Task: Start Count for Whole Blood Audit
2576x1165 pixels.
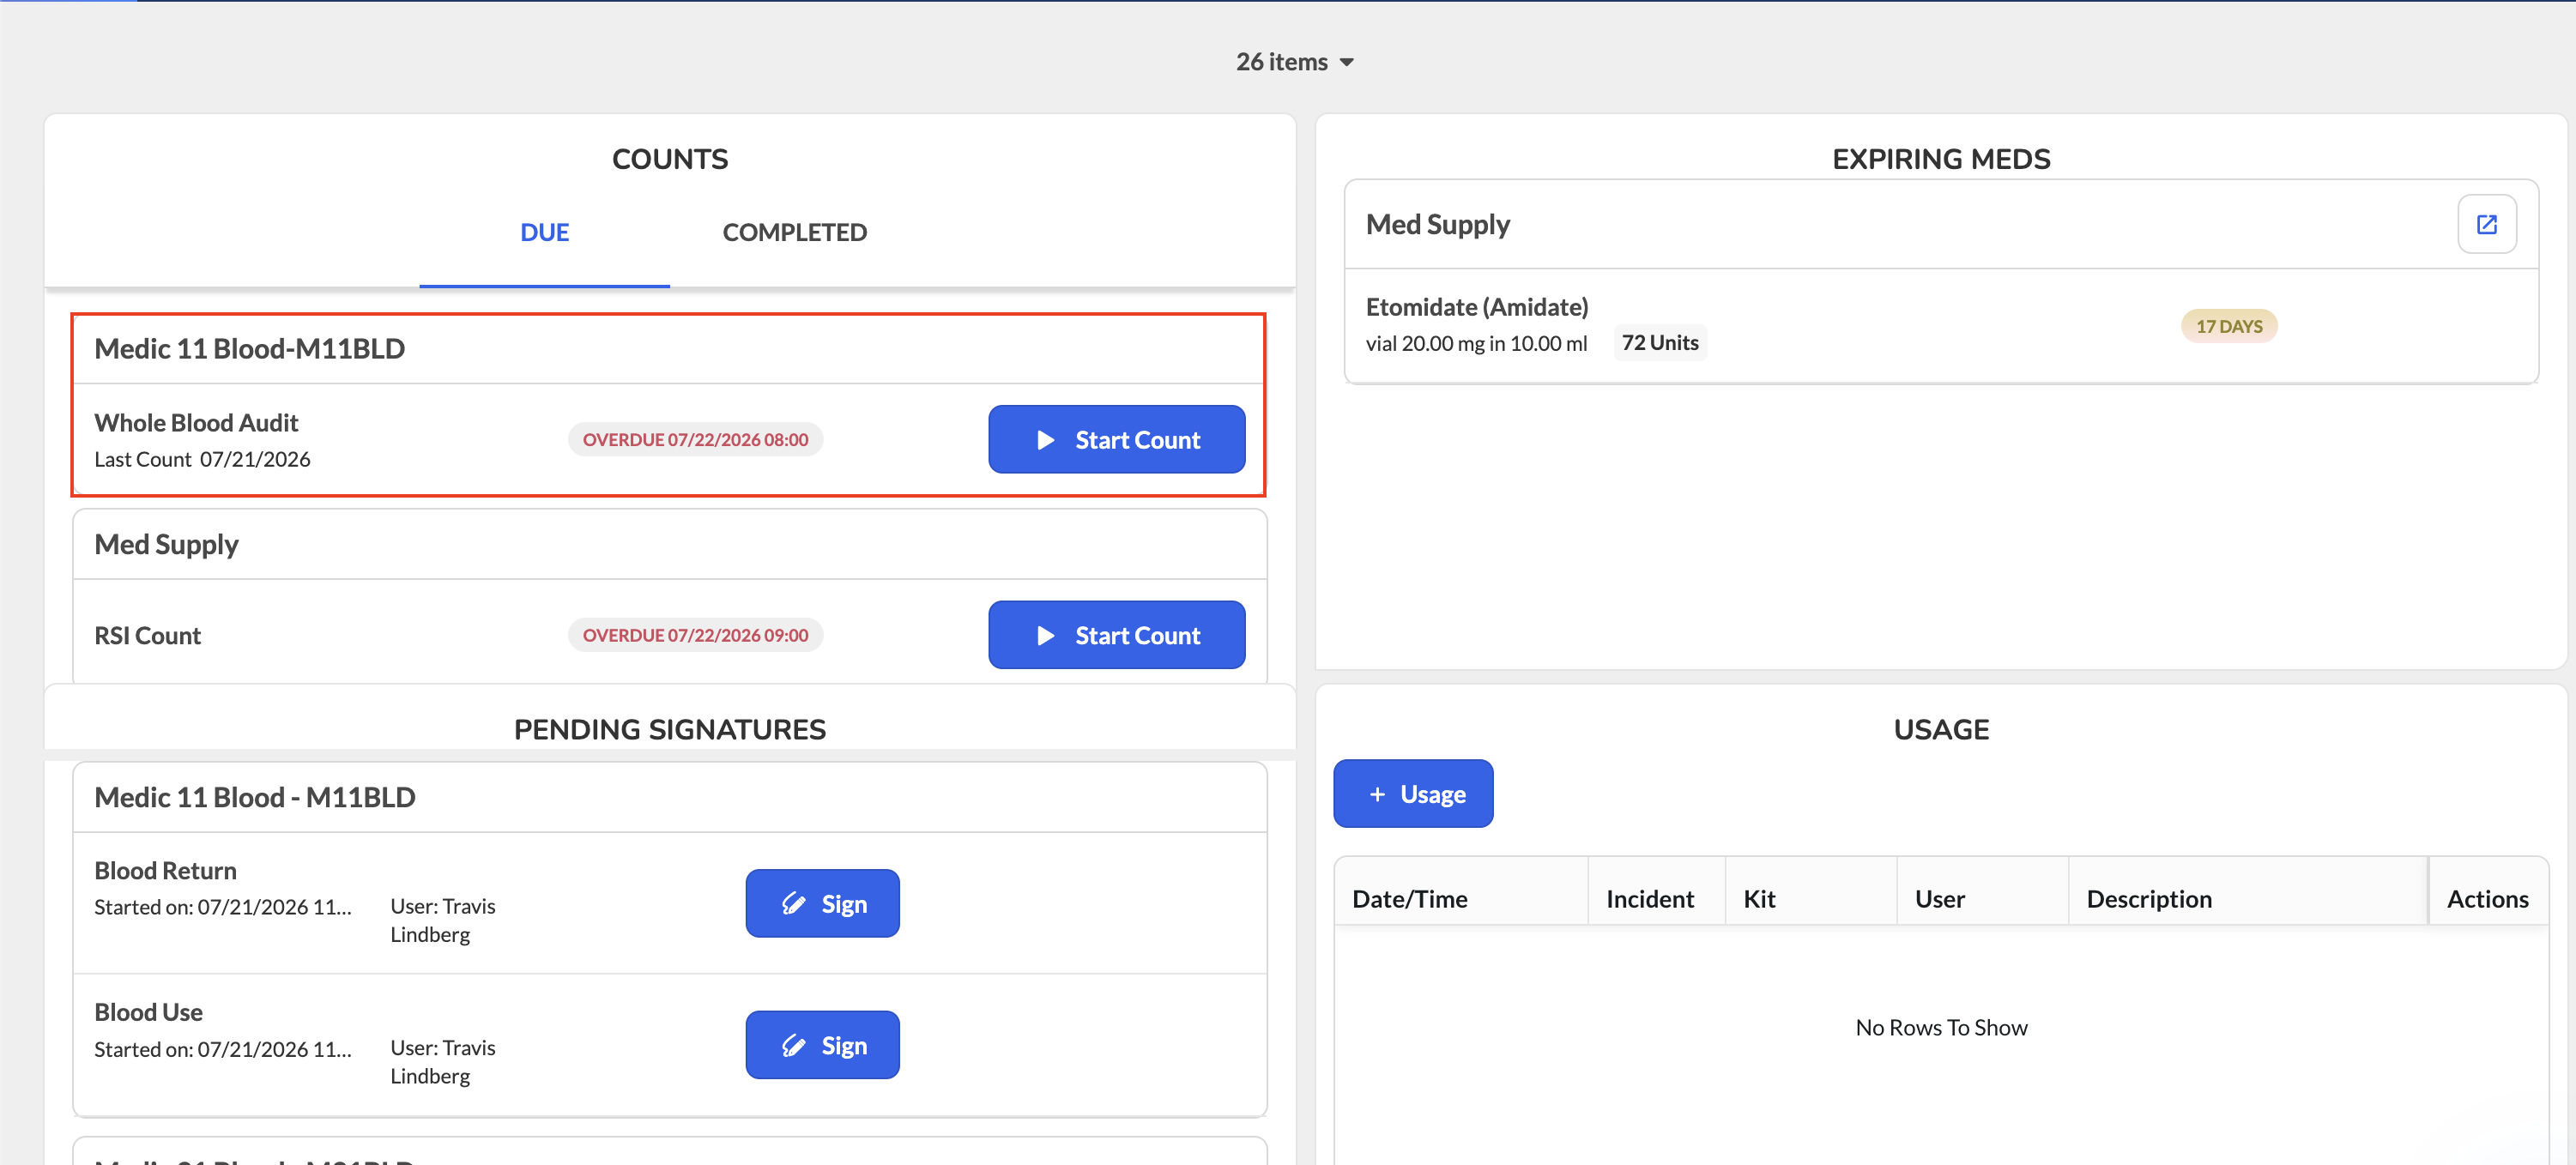Action: point(1117,439)
